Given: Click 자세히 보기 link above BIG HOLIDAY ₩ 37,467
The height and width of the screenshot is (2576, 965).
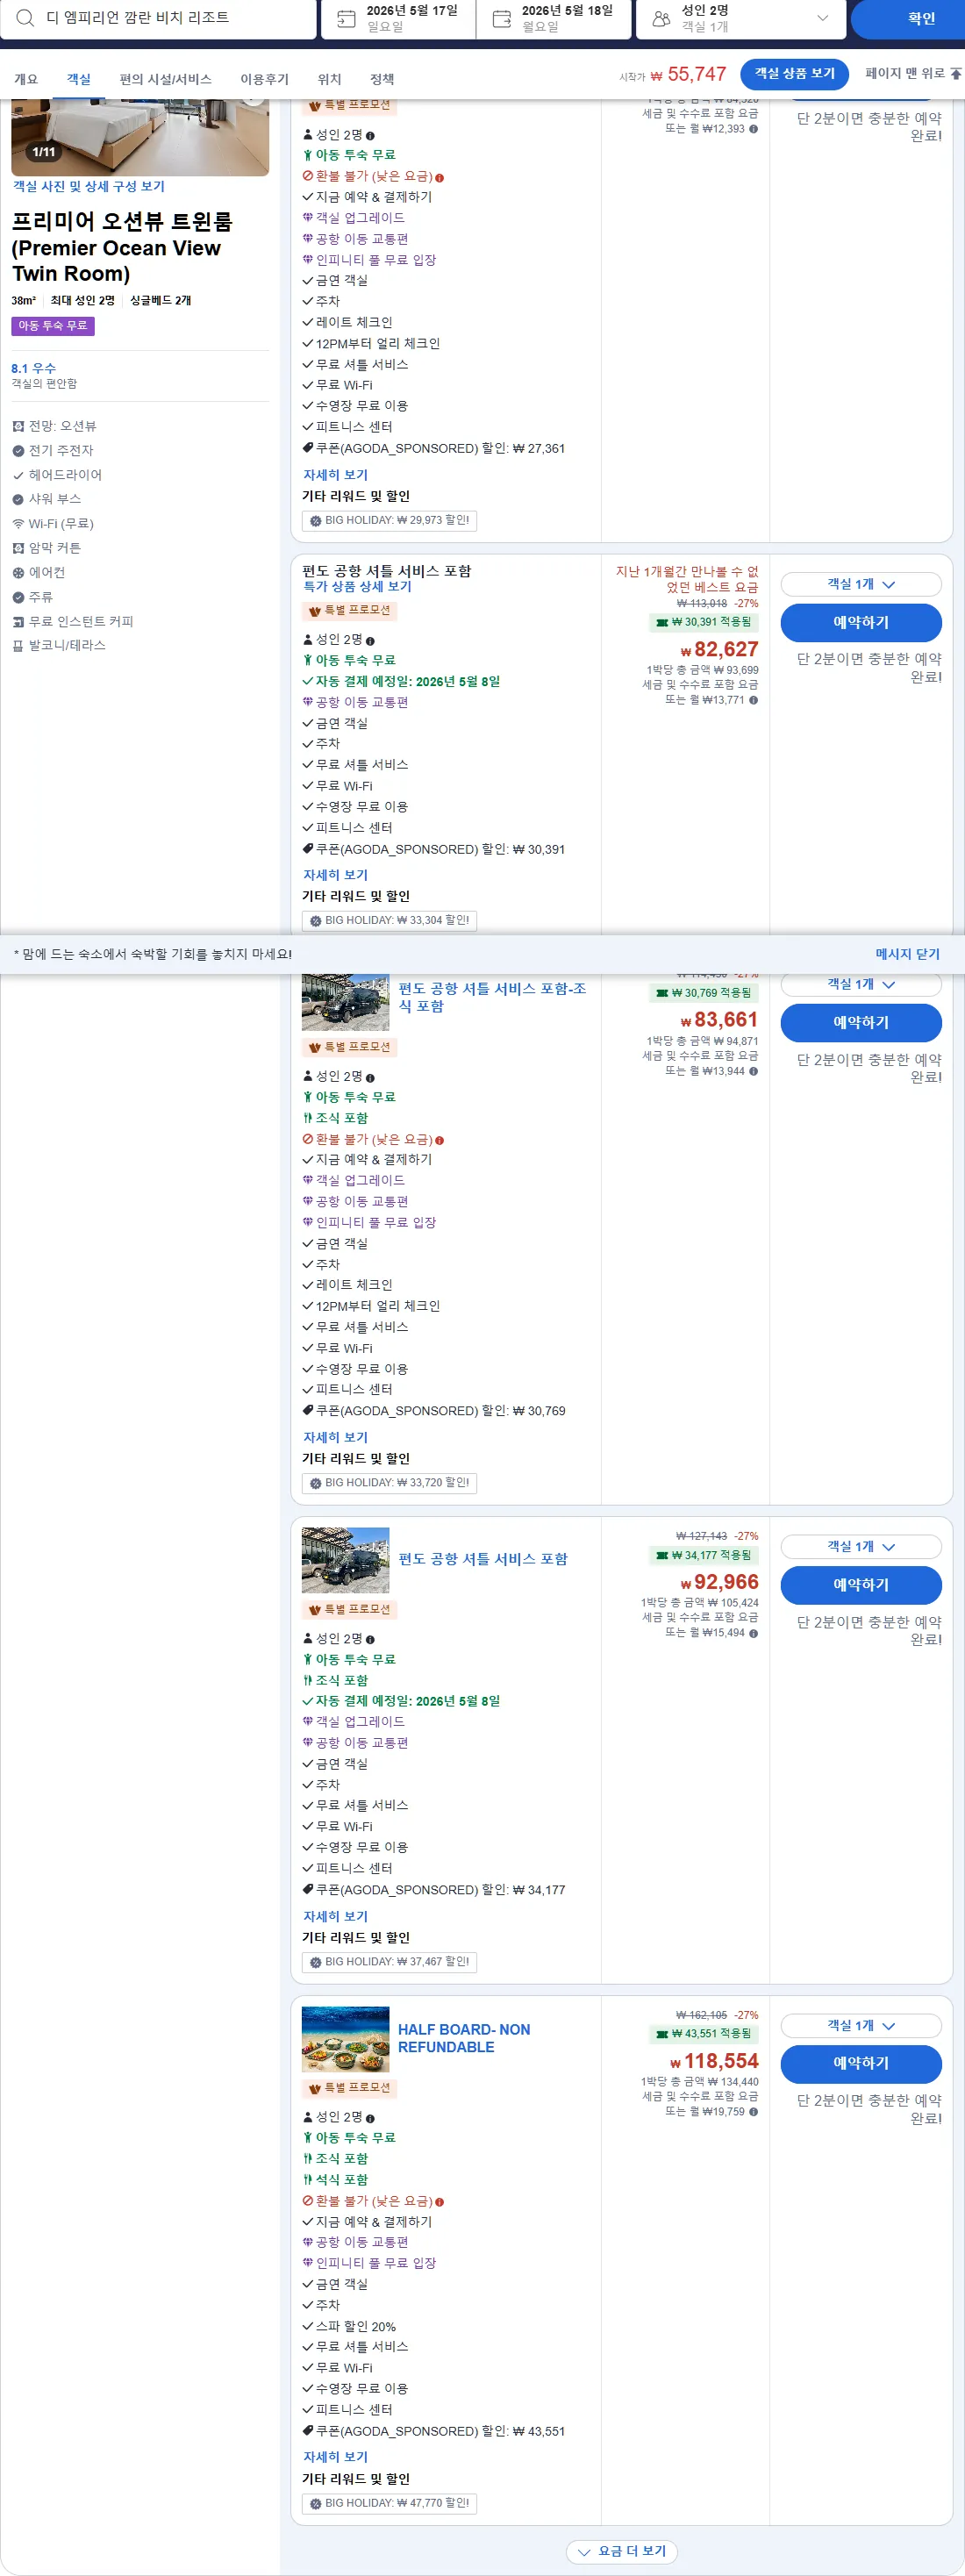Looking at the screenshot, I should pyautogui.click(x=335, y=1916).
